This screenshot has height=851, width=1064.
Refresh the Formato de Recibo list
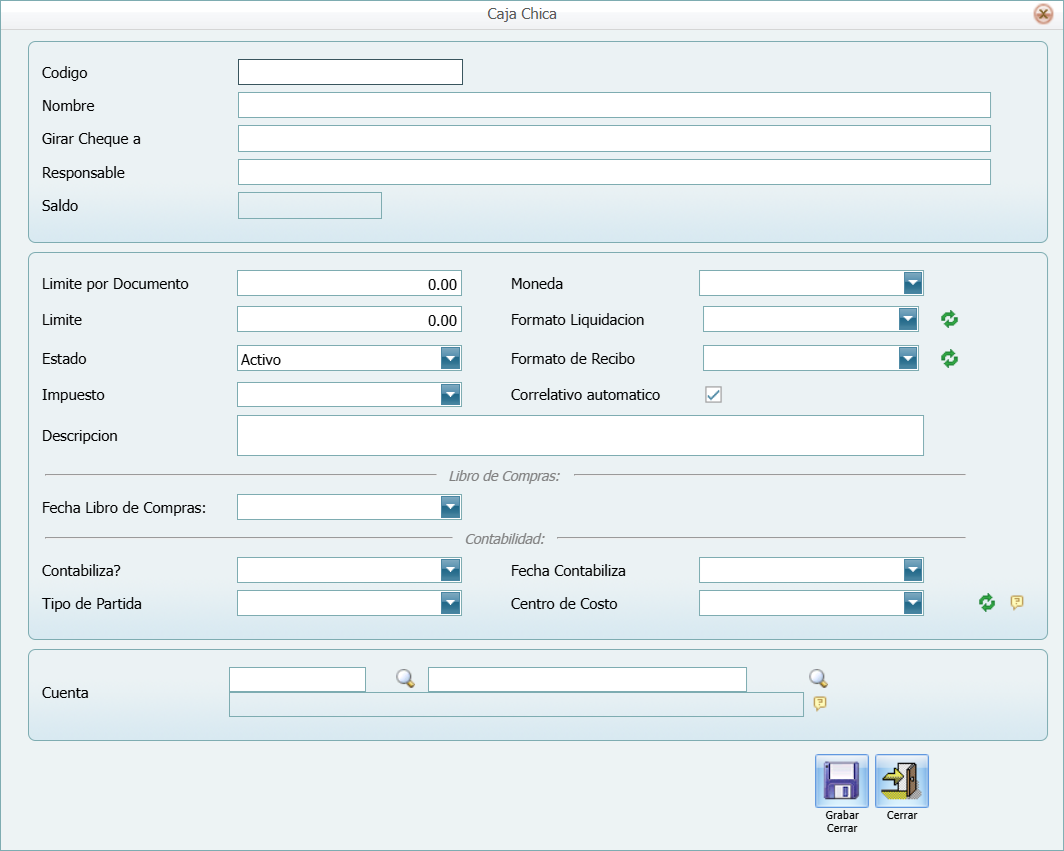coord(949,358)
